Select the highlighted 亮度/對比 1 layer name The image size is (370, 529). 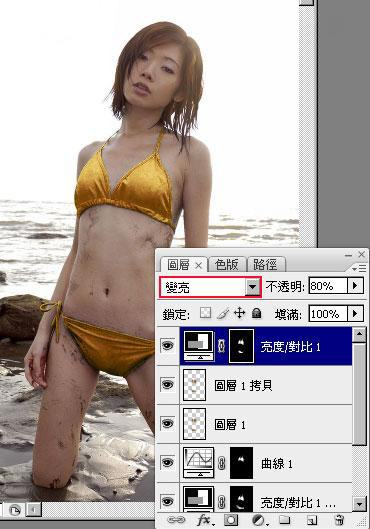coord(290,346)
